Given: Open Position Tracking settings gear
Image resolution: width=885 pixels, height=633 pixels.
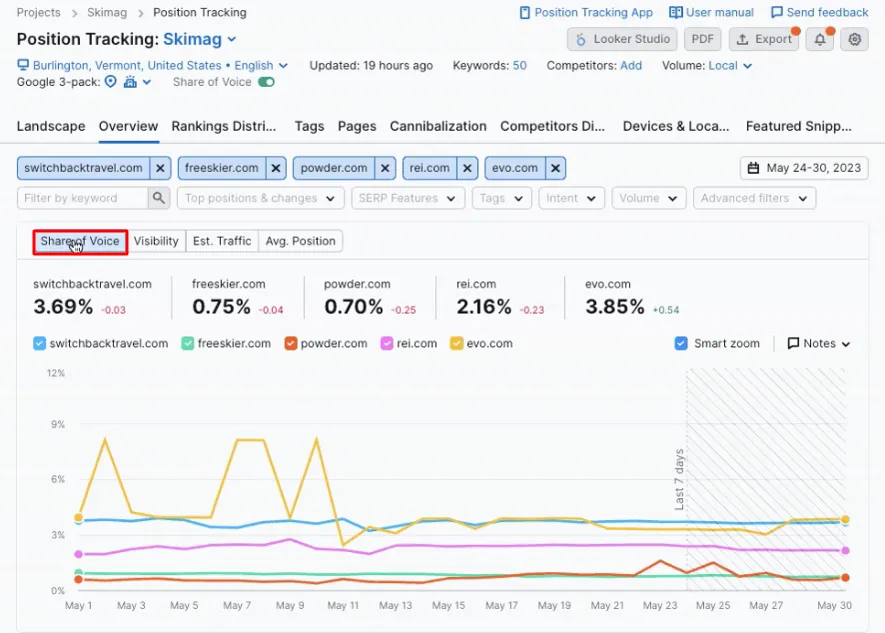Looking at the screenshot, I should tap(853, 39).
